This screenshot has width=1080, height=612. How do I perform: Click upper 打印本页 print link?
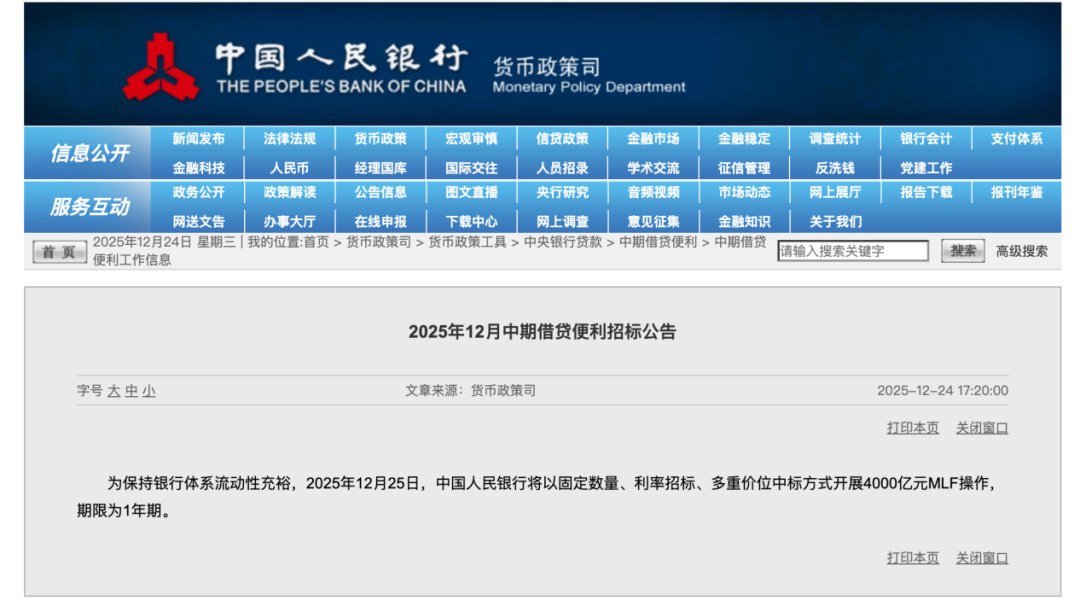[x=913, y=428]
